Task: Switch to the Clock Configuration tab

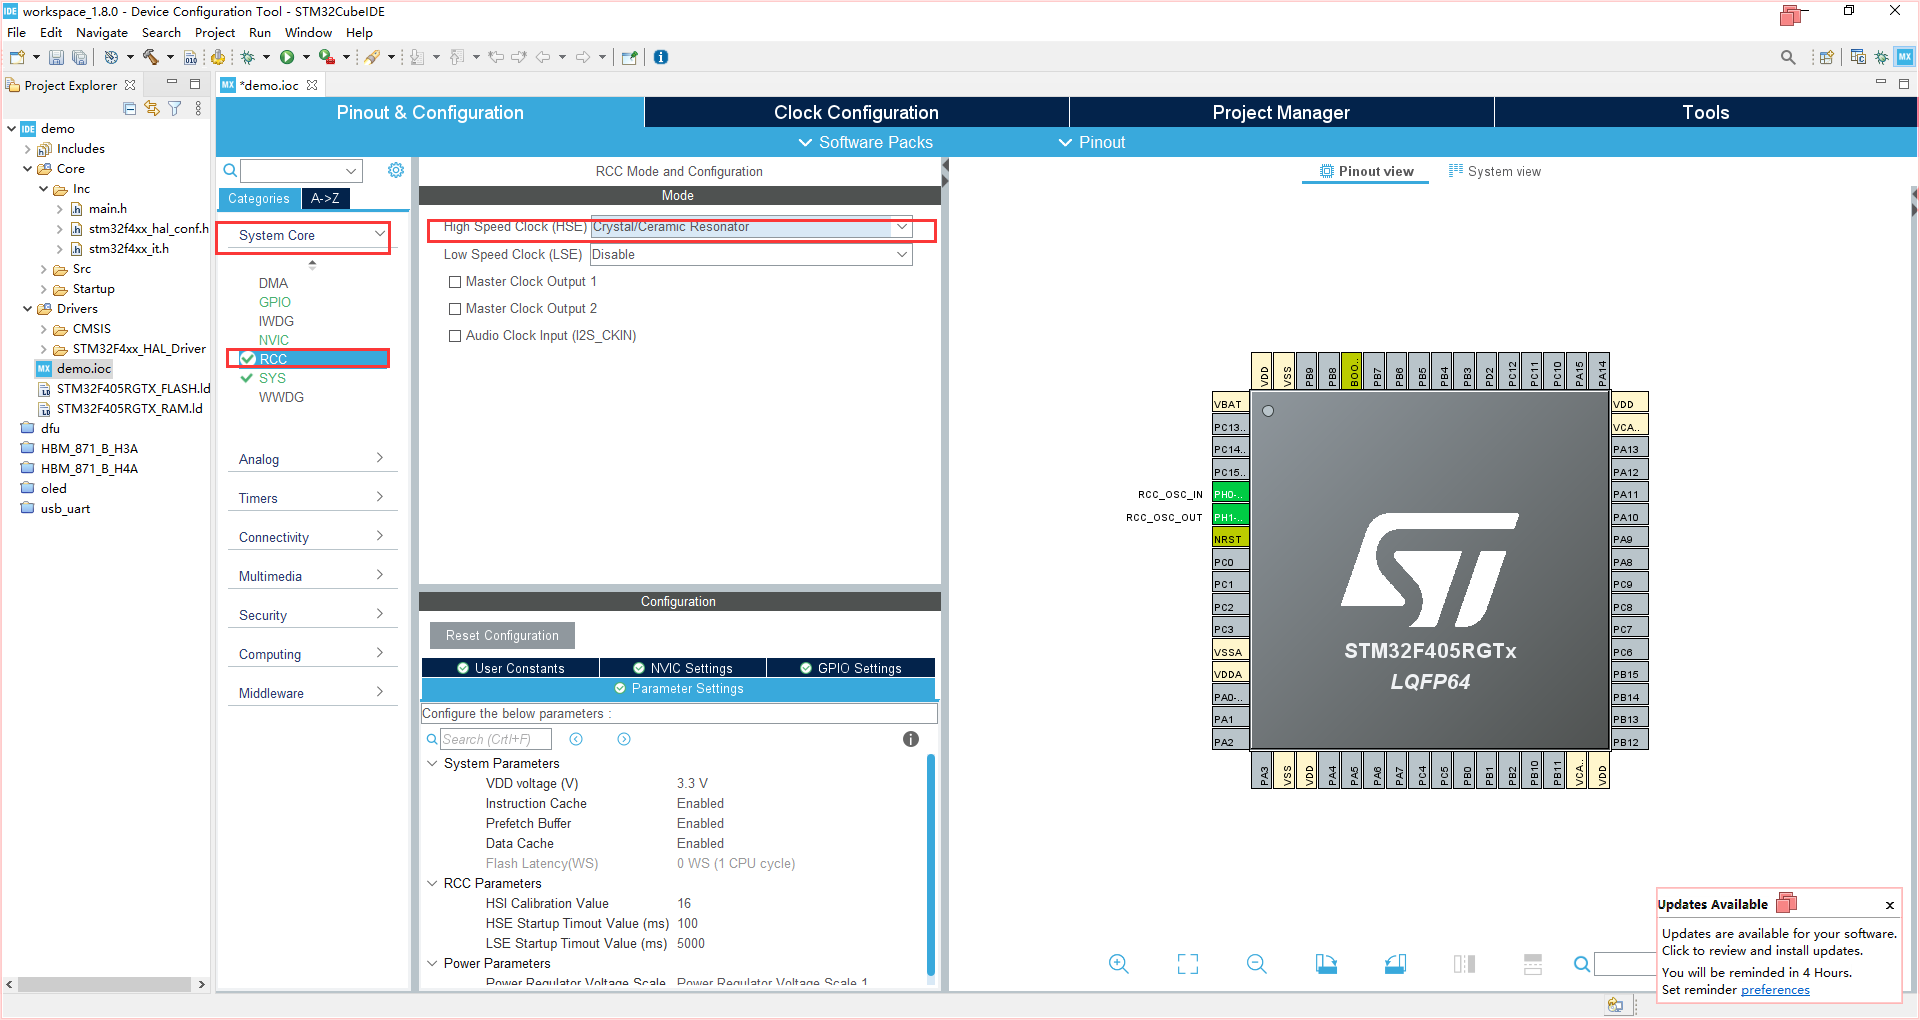Action: point(856,112)
